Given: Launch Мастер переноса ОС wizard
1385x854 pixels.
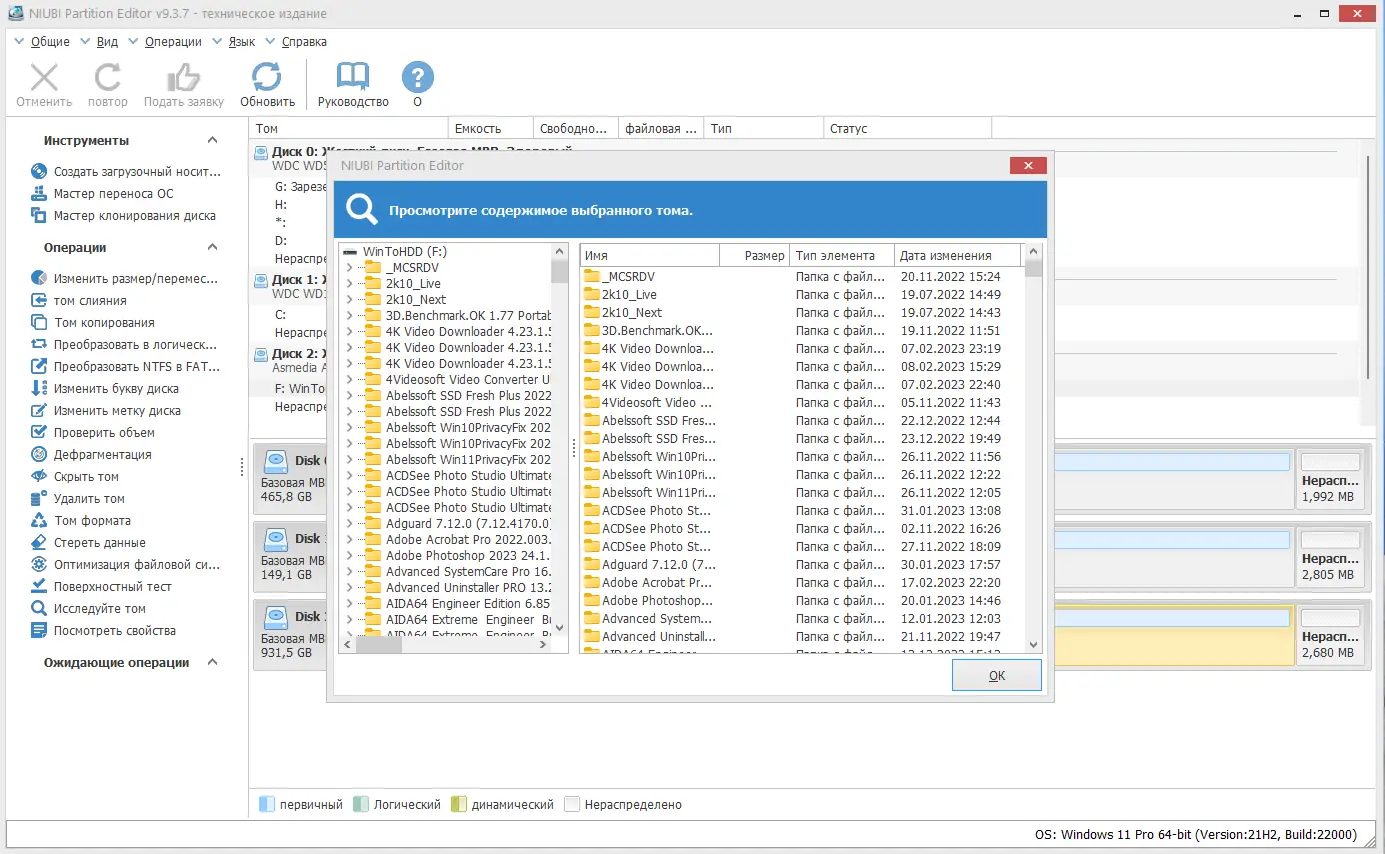Looking at the screenshot, I should 103,194.
